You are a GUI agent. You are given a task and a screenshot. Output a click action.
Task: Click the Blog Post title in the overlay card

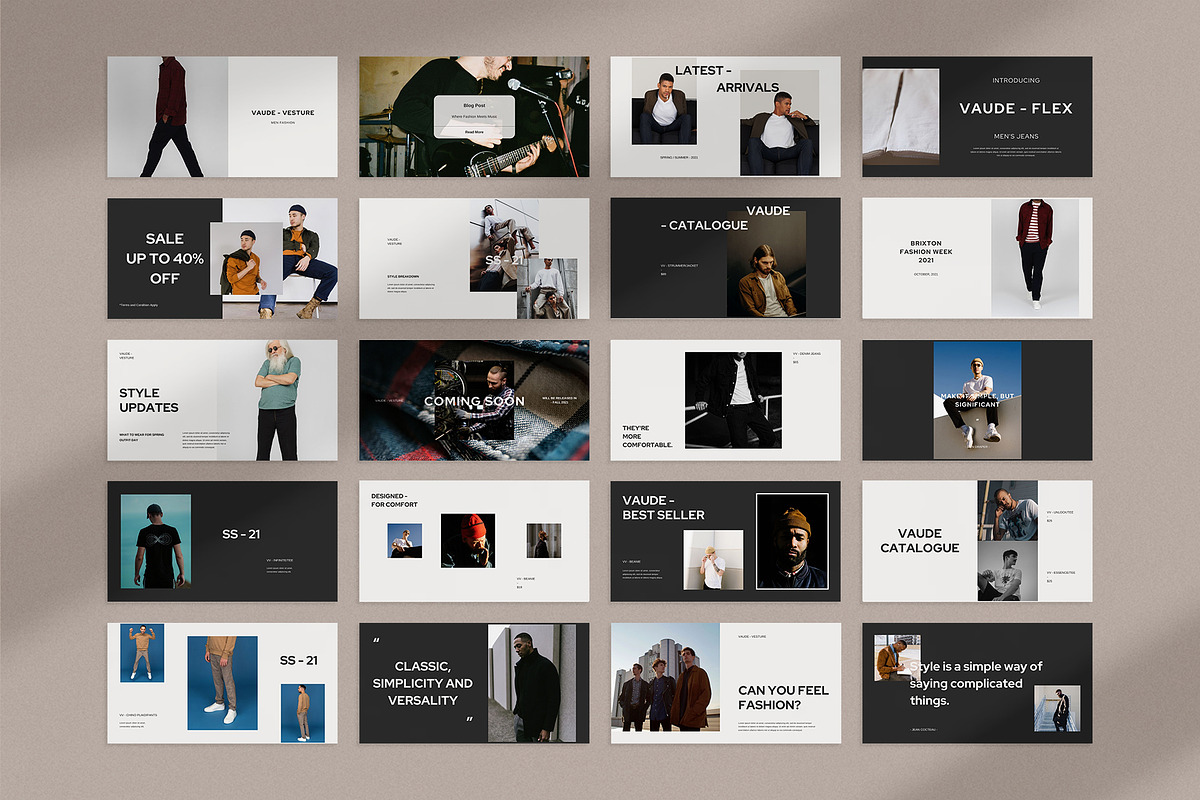[x=474, y=105]
